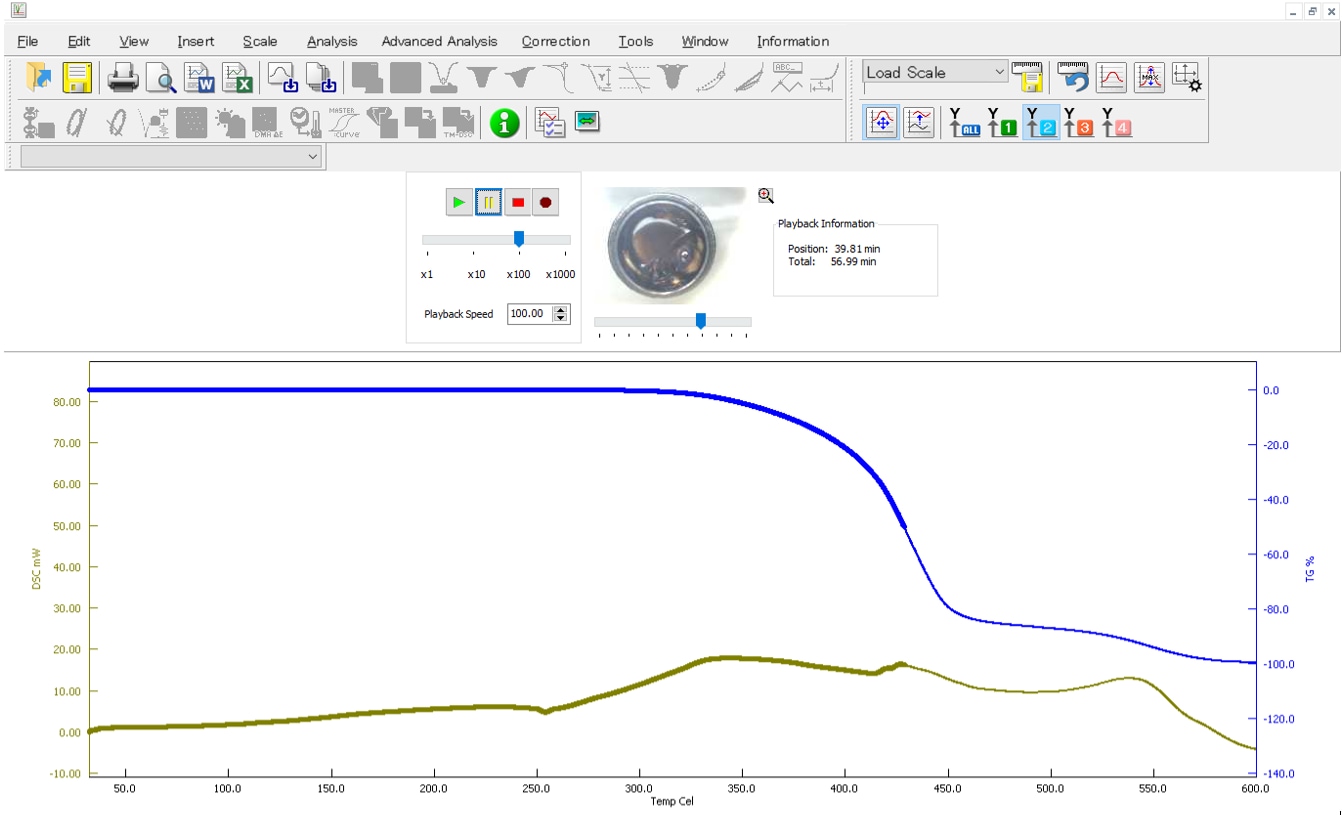
Task: Export data to Word document icon
Action: click(199, 77)
